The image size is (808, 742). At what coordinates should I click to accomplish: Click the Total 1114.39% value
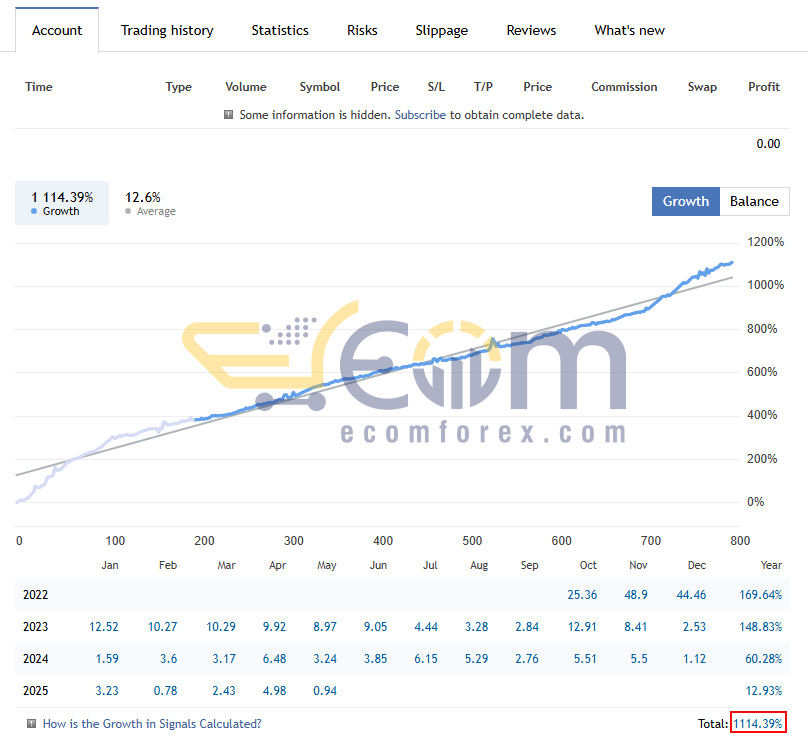click(758, 723)
